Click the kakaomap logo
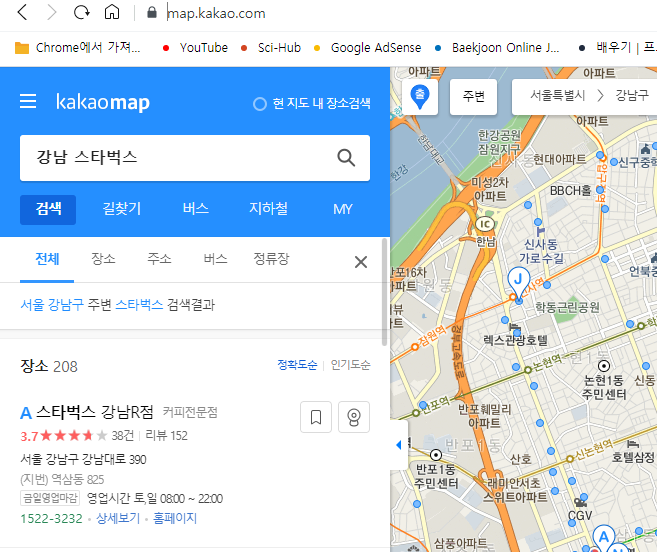657x552 pixels. [x=103, y=102]
